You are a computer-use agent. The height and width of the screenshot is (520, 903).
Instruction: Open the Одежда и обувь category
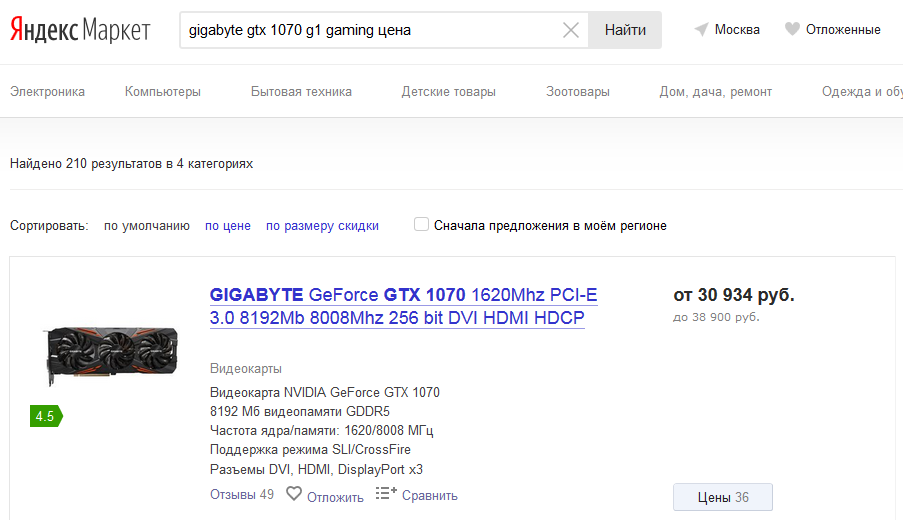click(862, 92)
